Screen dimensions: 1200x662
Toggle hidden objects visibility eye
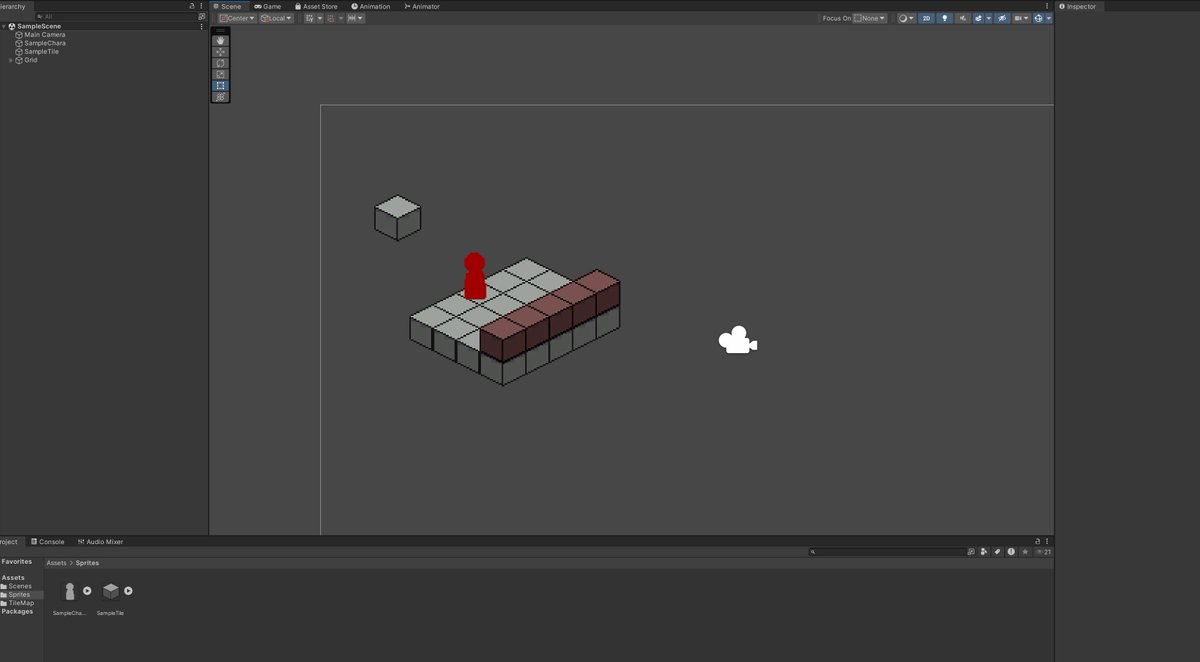pyautogui.click(x=1002, y=18)
